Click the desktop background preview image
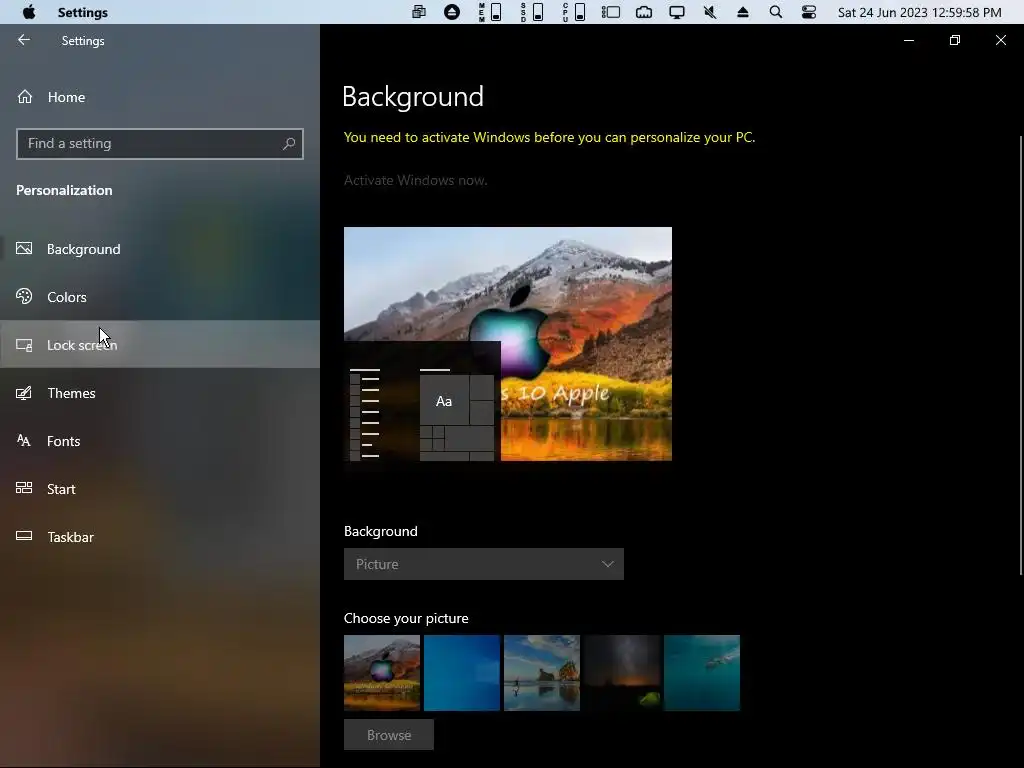Viewport: 1024px width, 768px height. pos(508,344)
